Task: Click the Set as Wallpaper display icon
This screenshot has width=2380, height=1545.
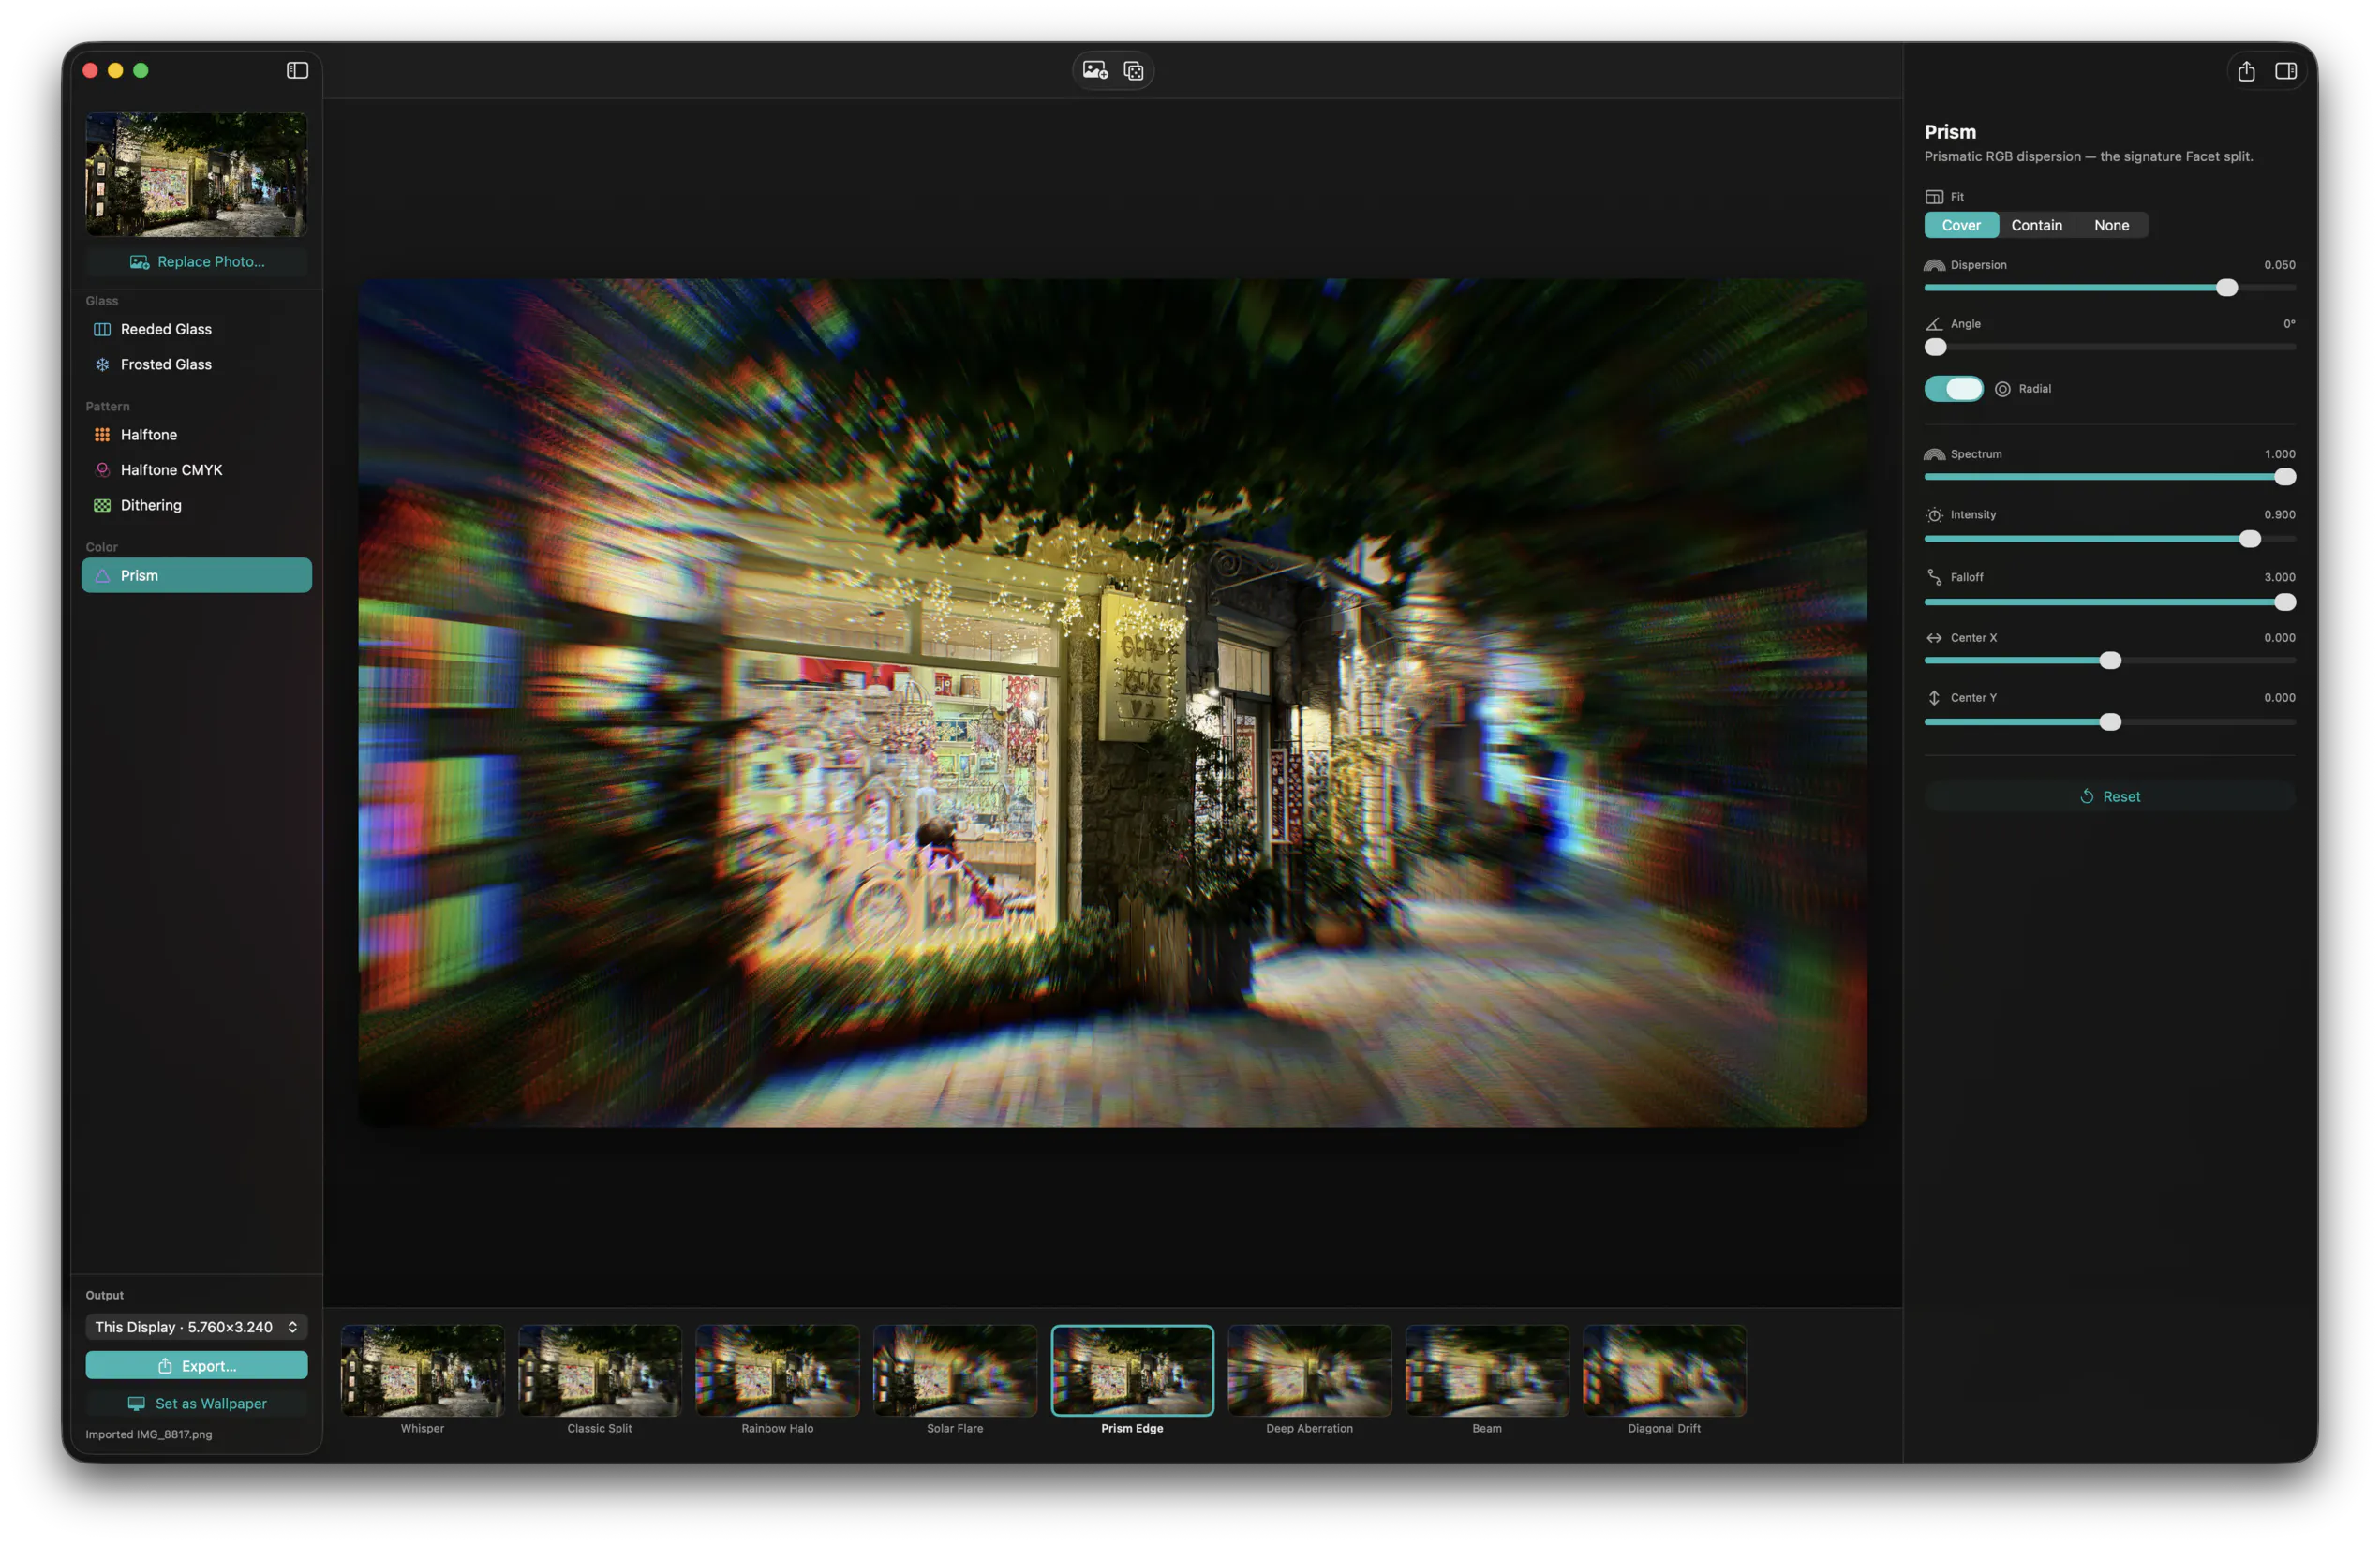Action: [137, 1404]
